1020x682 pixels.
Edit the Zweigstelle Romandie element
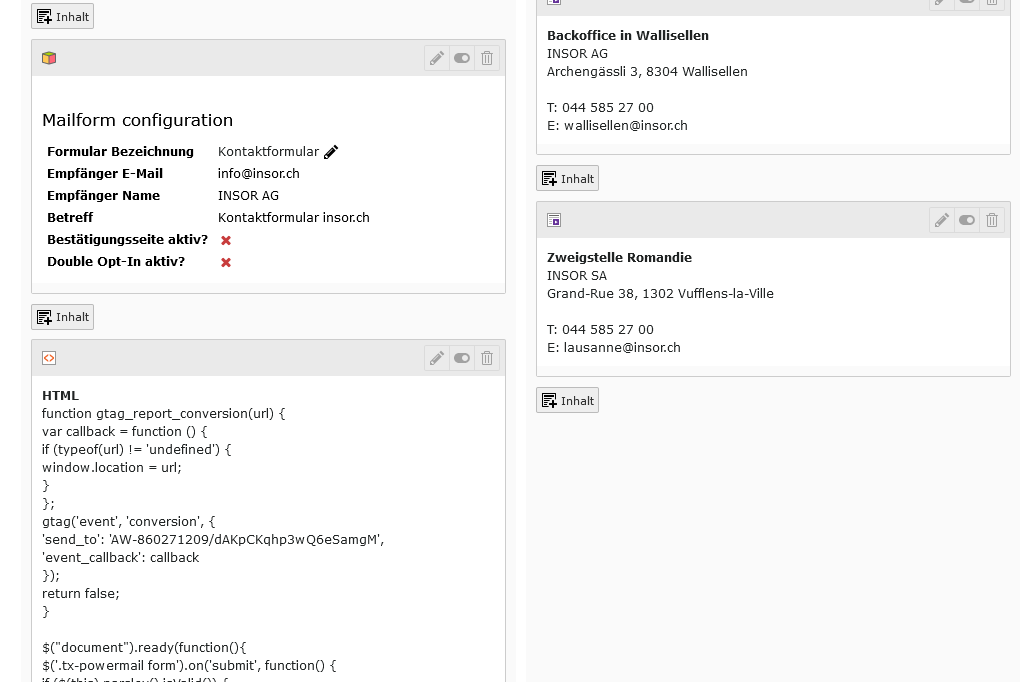point(942,220)
